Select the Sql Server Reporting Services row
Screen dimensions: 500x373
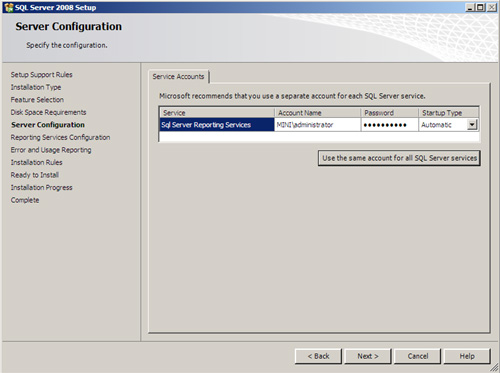click(217, 125)
